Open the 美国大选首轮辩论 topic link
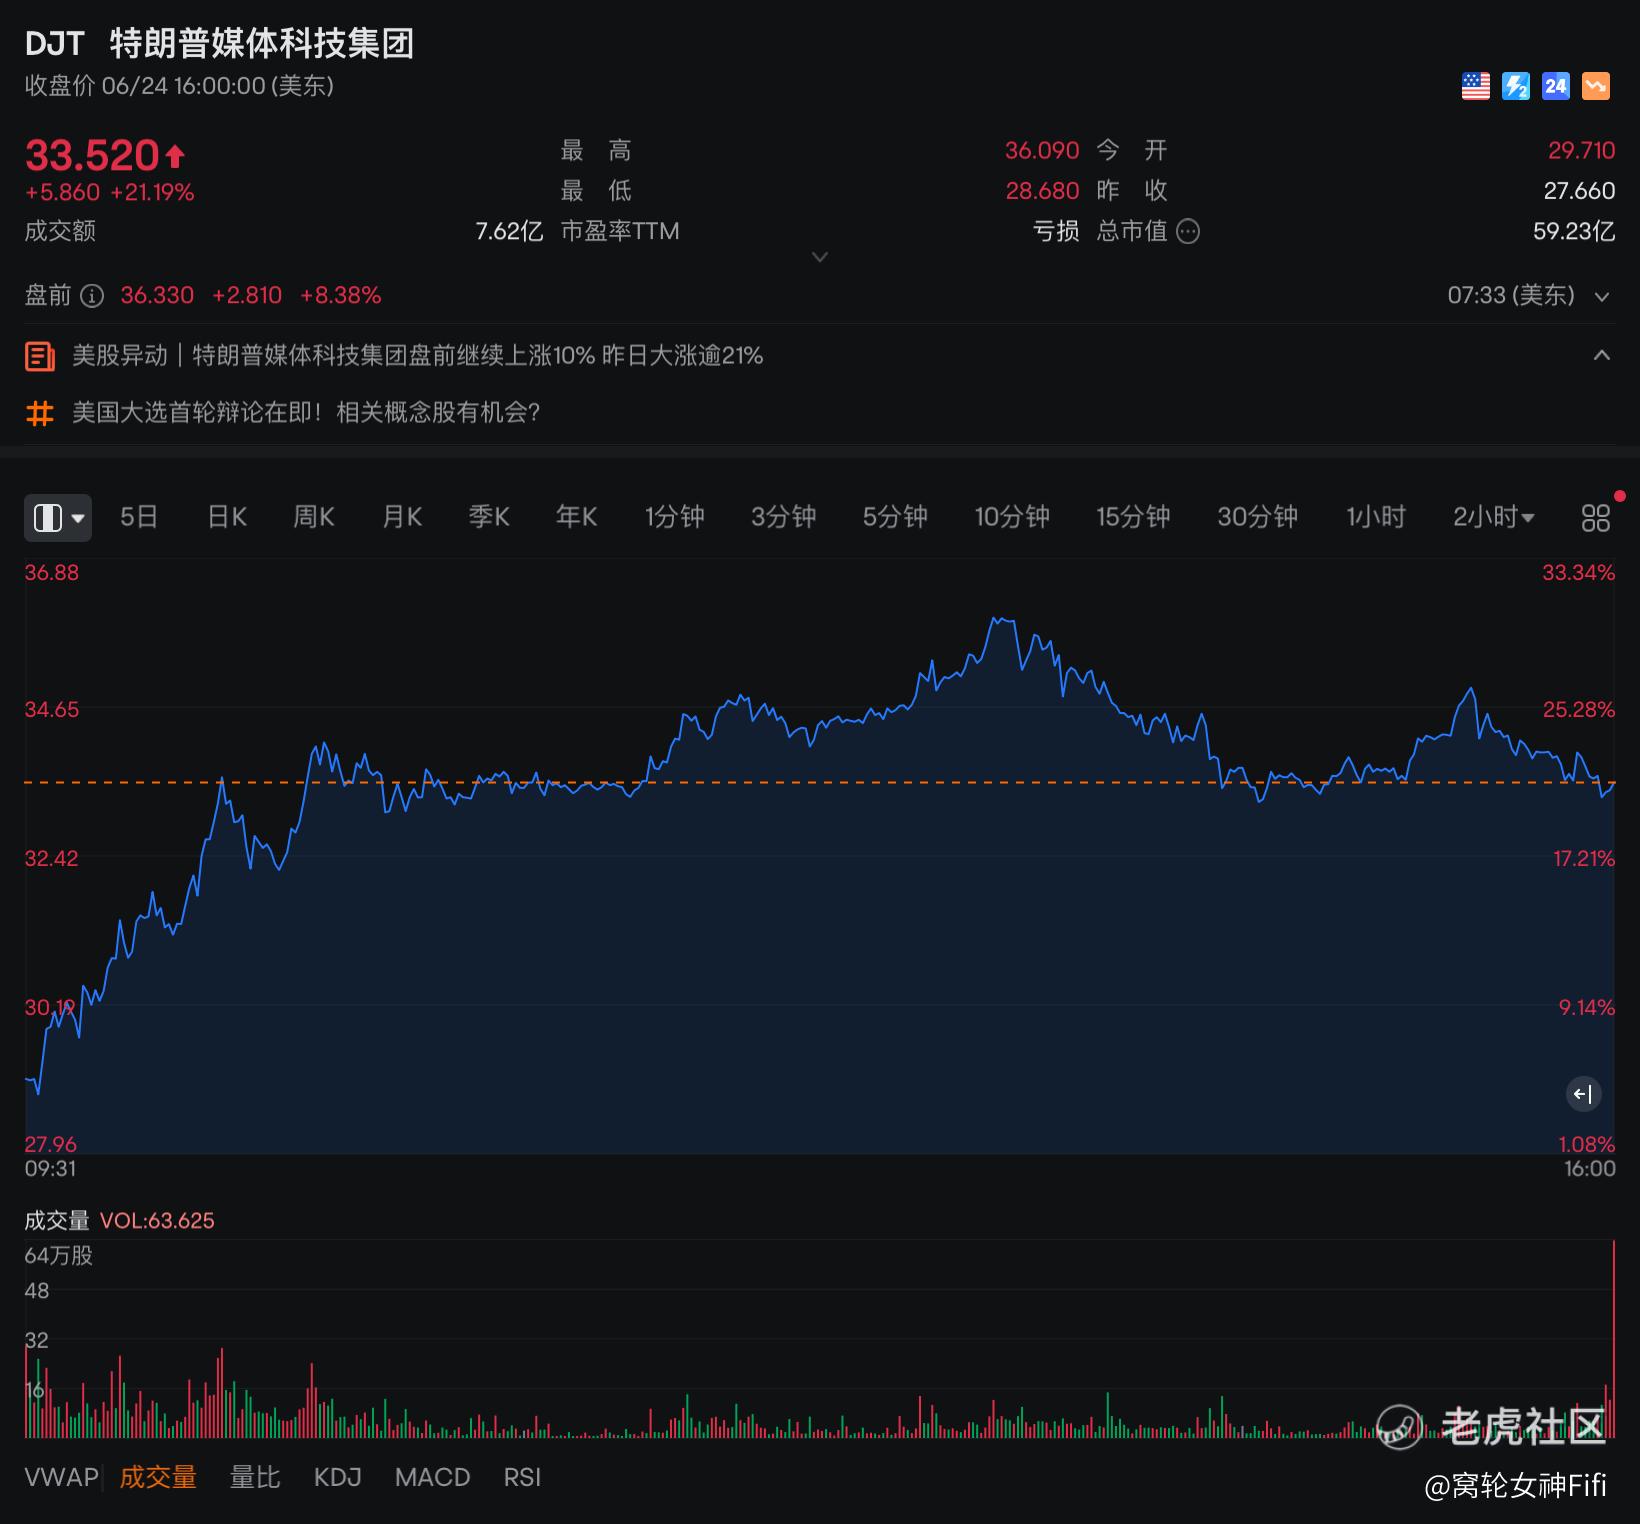 click(306, 413)
